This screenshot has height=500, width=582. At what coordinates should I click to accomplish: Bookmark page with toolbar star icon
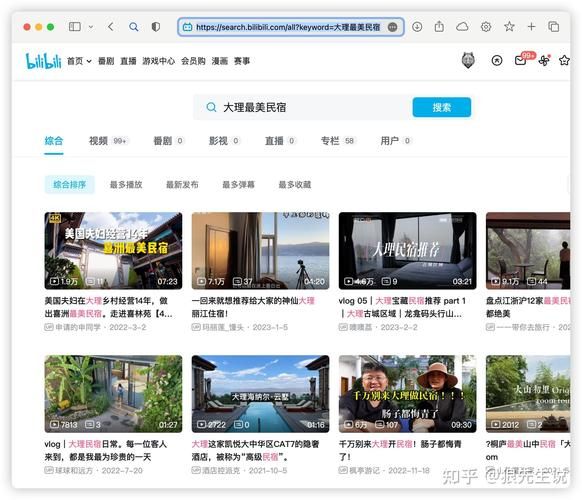point(509,27)
